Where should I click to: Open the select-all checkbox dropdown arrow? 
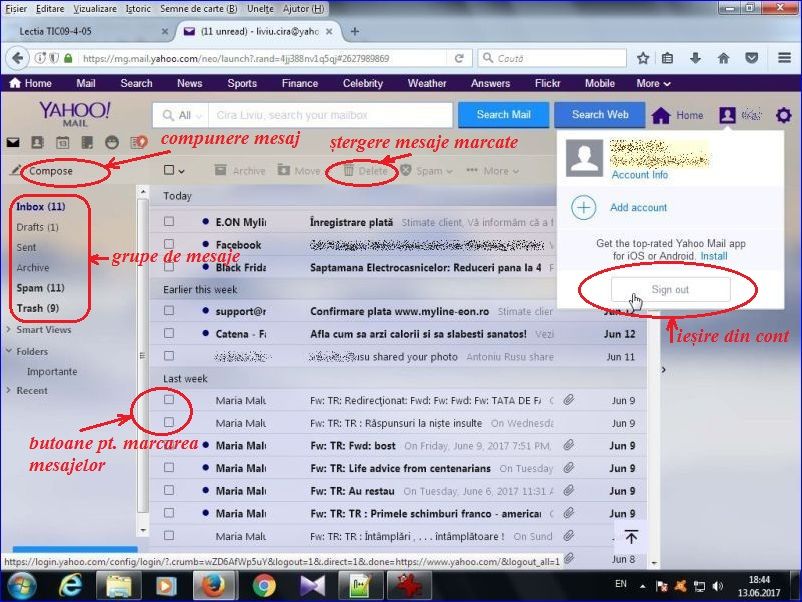click(182, 171)
